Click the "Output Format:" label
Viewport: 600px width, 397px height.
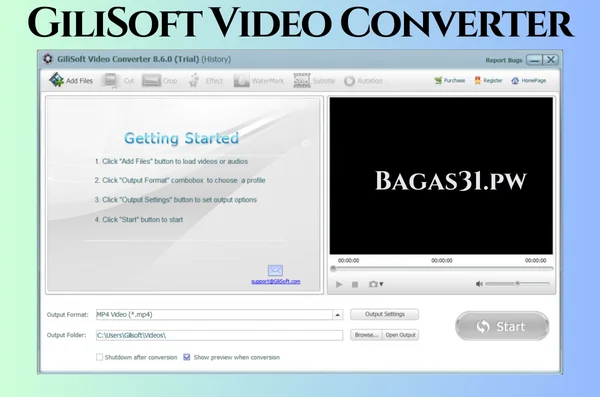point(67,315)
